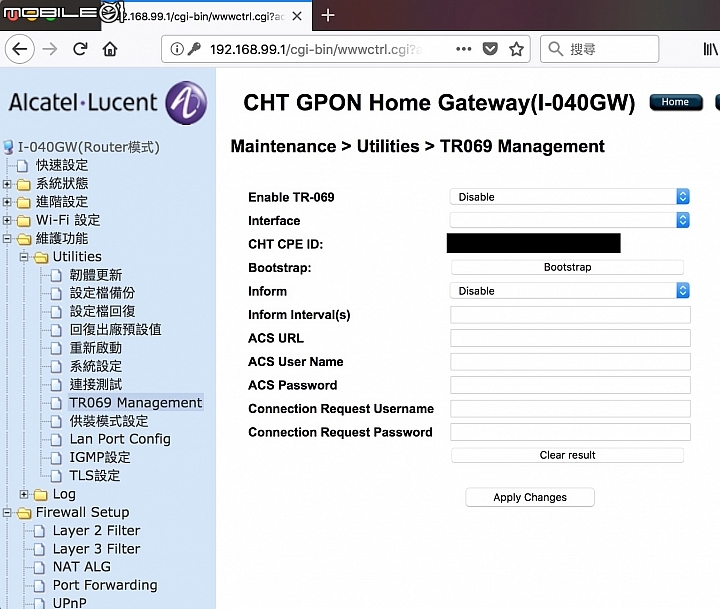Click the key icon in address bar
The height and width of the screenshot is (609, 720).
coord(194,49)
